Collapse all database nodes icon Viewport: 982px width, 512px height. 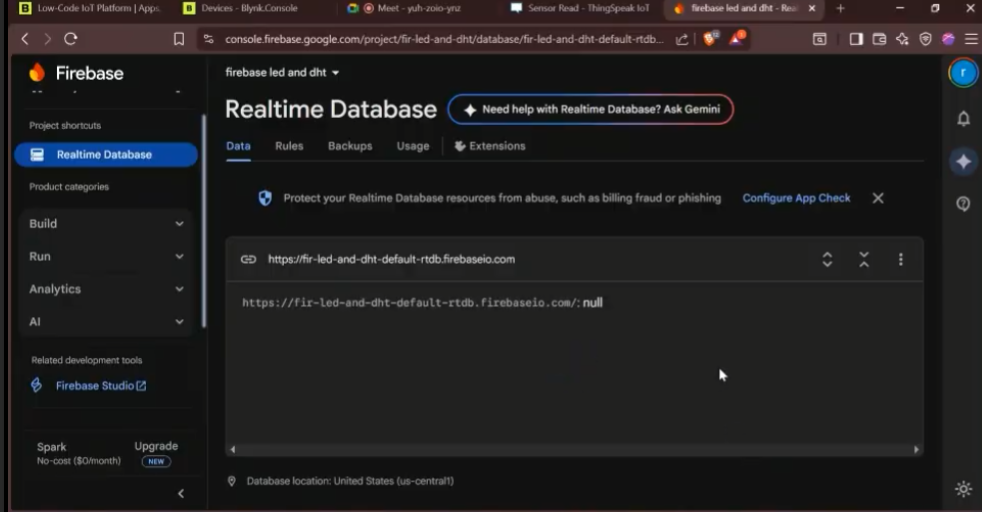click(864, 259)
